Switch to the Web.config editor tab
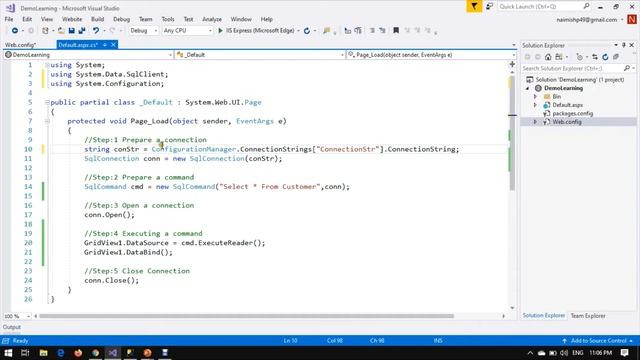The image size is (640, 360). tap(20, 45)
